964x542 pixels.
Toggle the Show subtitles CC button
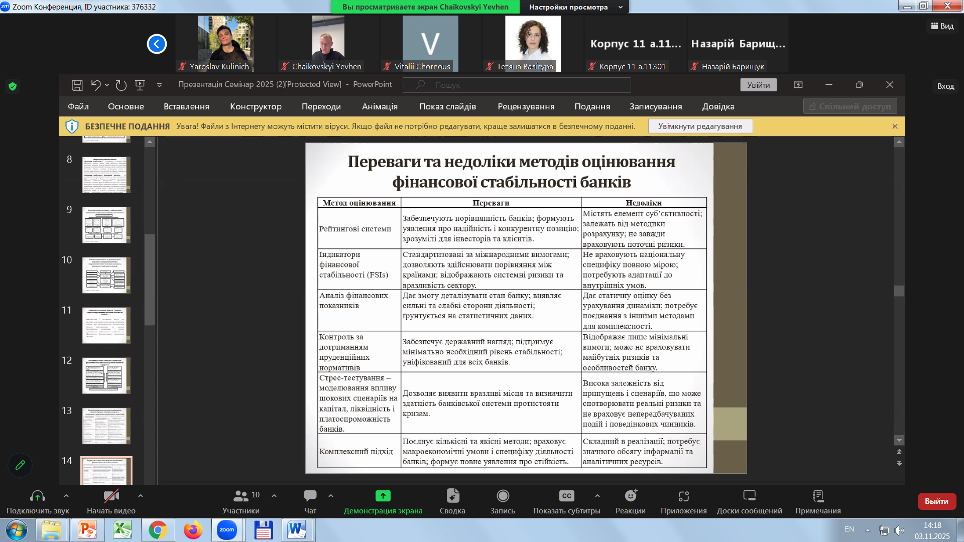[x=566, y=496]
